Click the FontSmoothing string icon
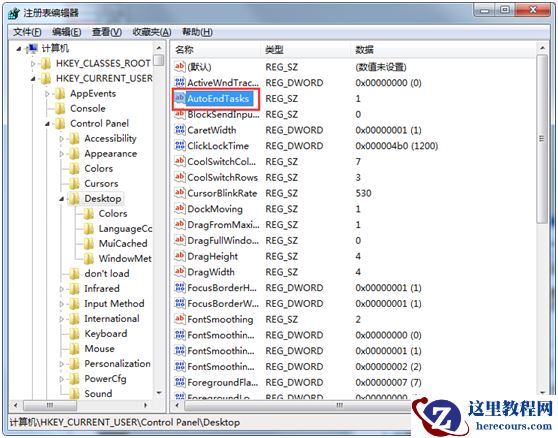The width and height of the screenshot is (558, 438). click(x=180, y=319)
